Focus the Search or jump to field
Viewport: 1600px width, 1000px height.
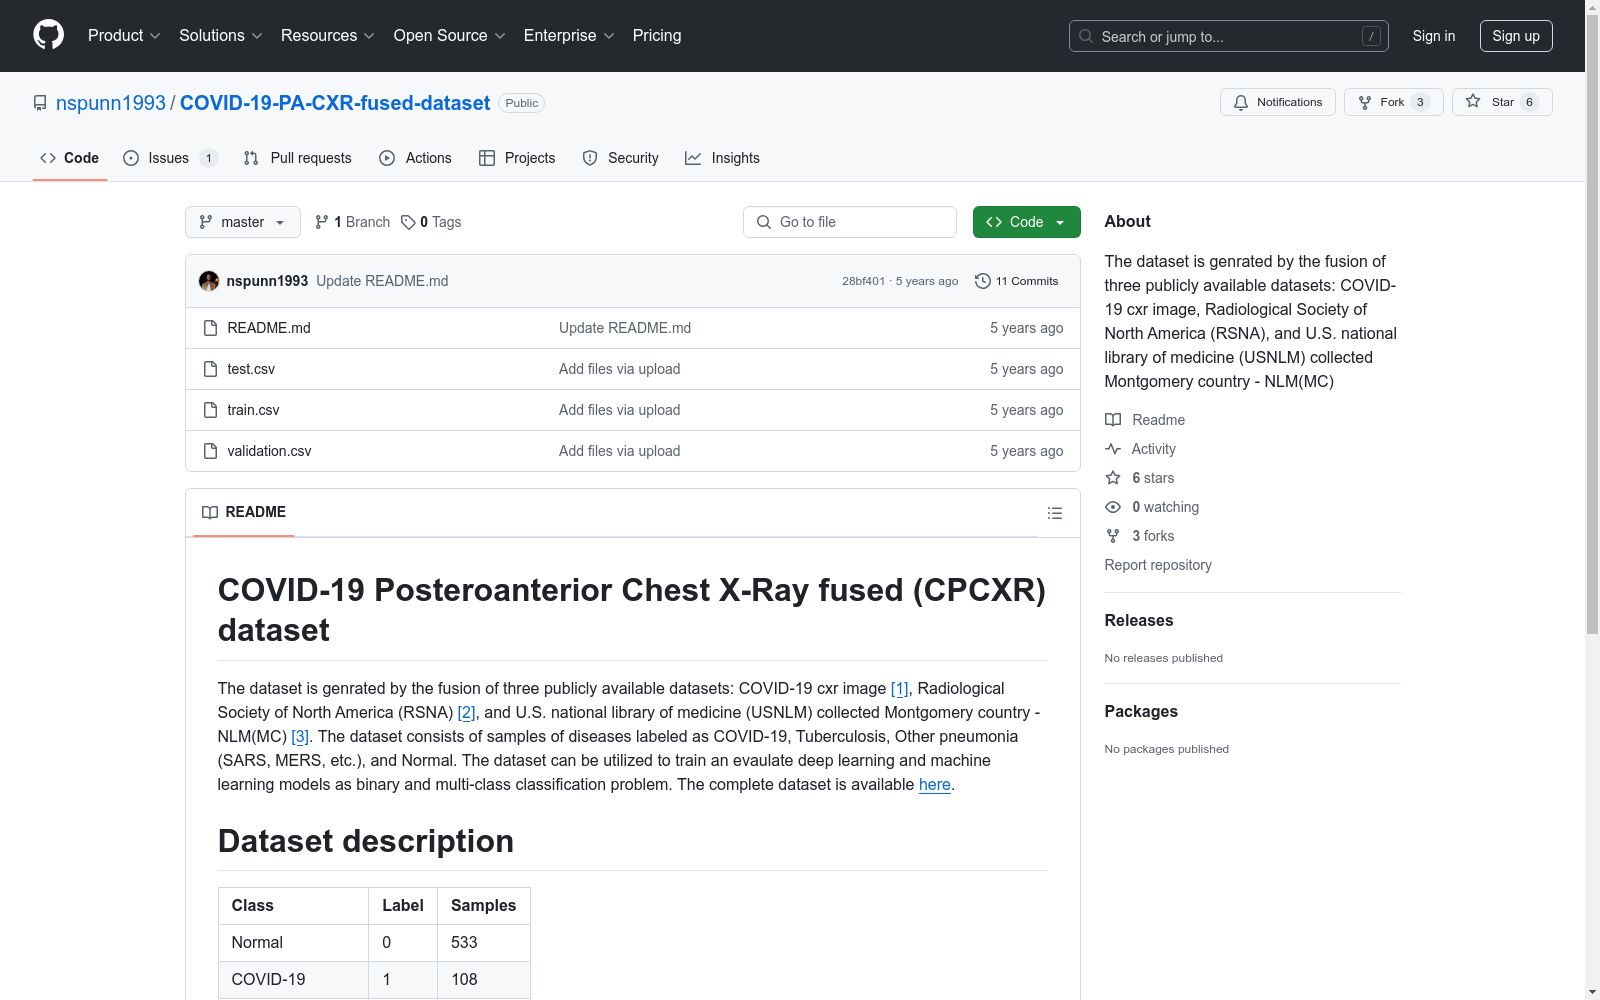(x=1229, y=36)
